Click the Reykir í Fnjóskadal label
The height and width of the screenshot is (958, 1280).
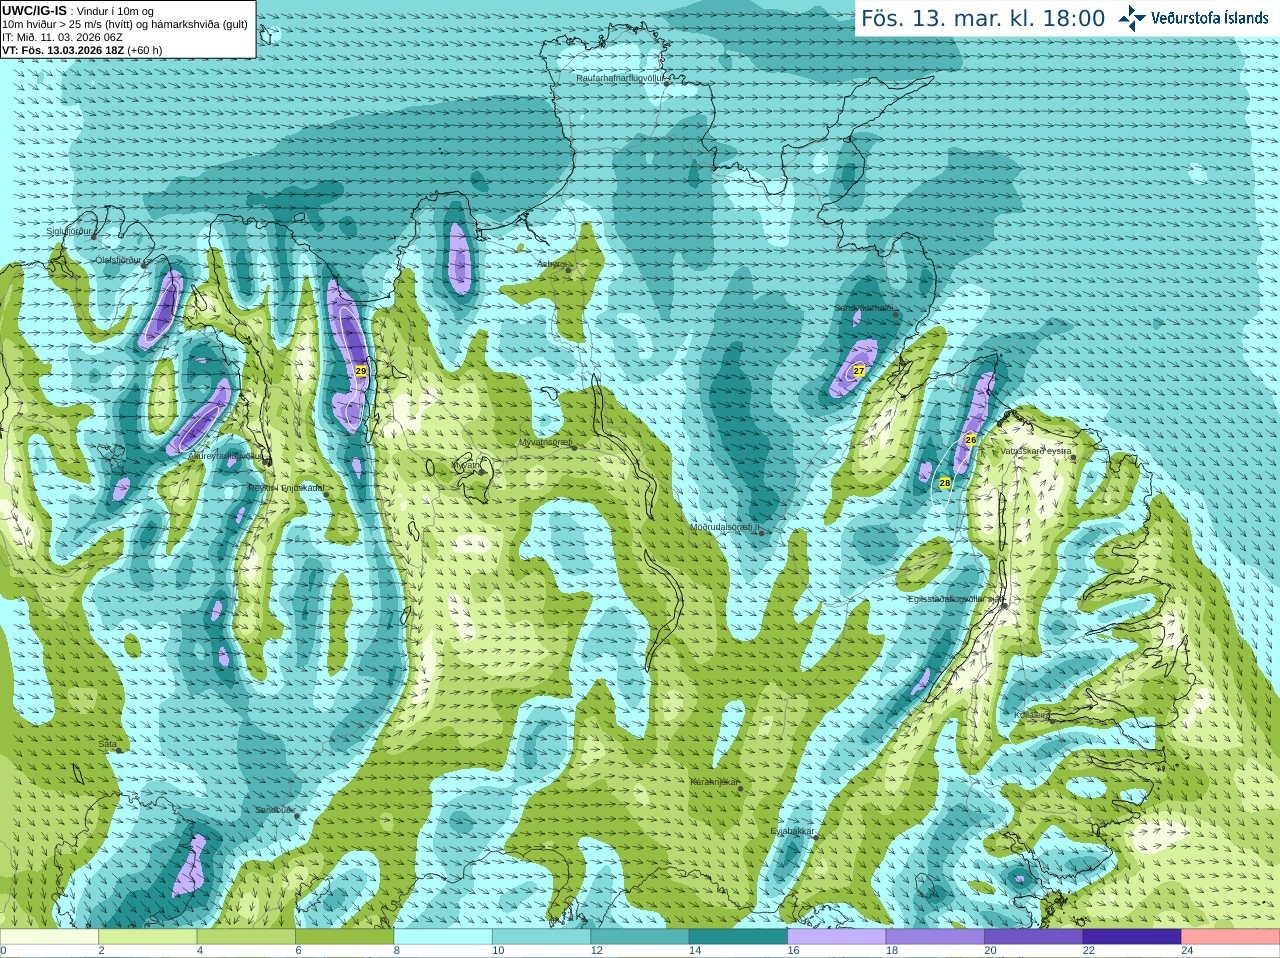click(x=286, y=488)
